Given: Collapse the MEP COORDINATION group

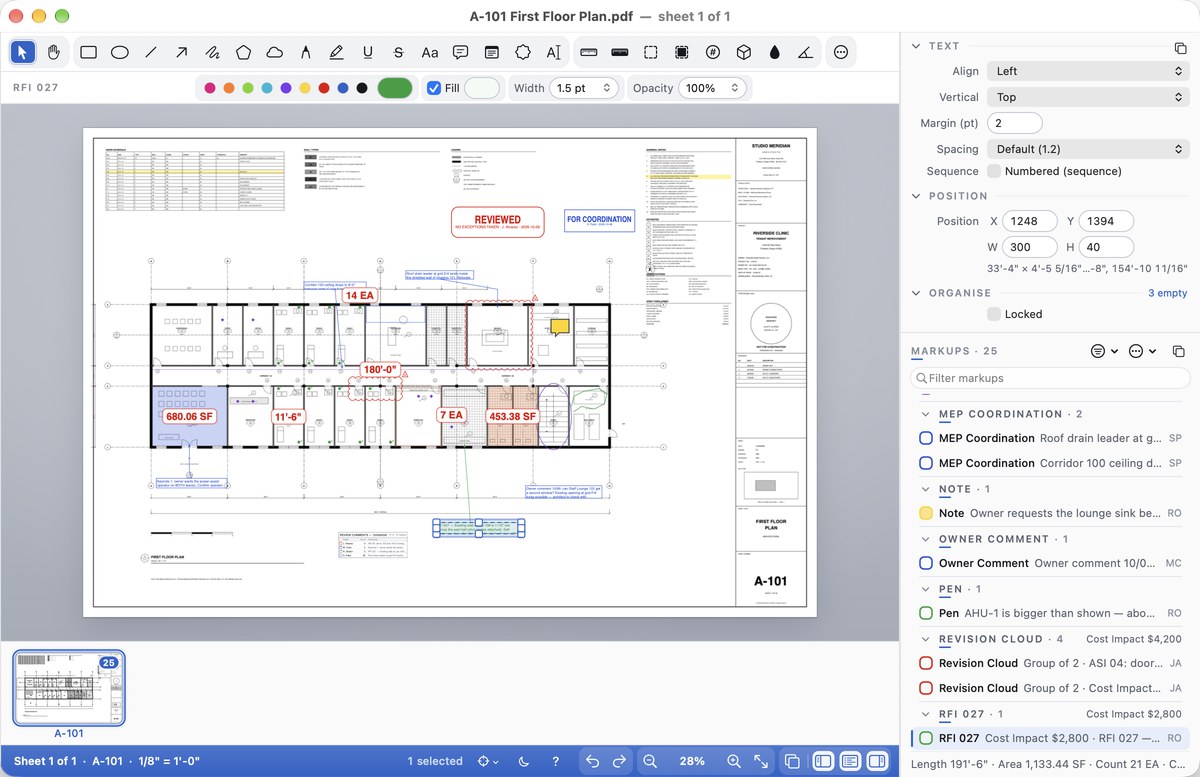Looking at the screenshot, I should coord(925,414).
